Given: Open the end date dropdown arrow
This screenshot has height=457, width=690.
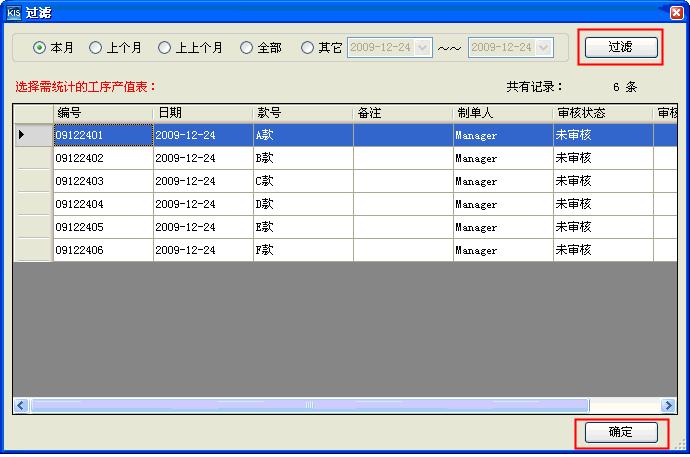Looking at the screenshot, I should click(x=544, y=47).
